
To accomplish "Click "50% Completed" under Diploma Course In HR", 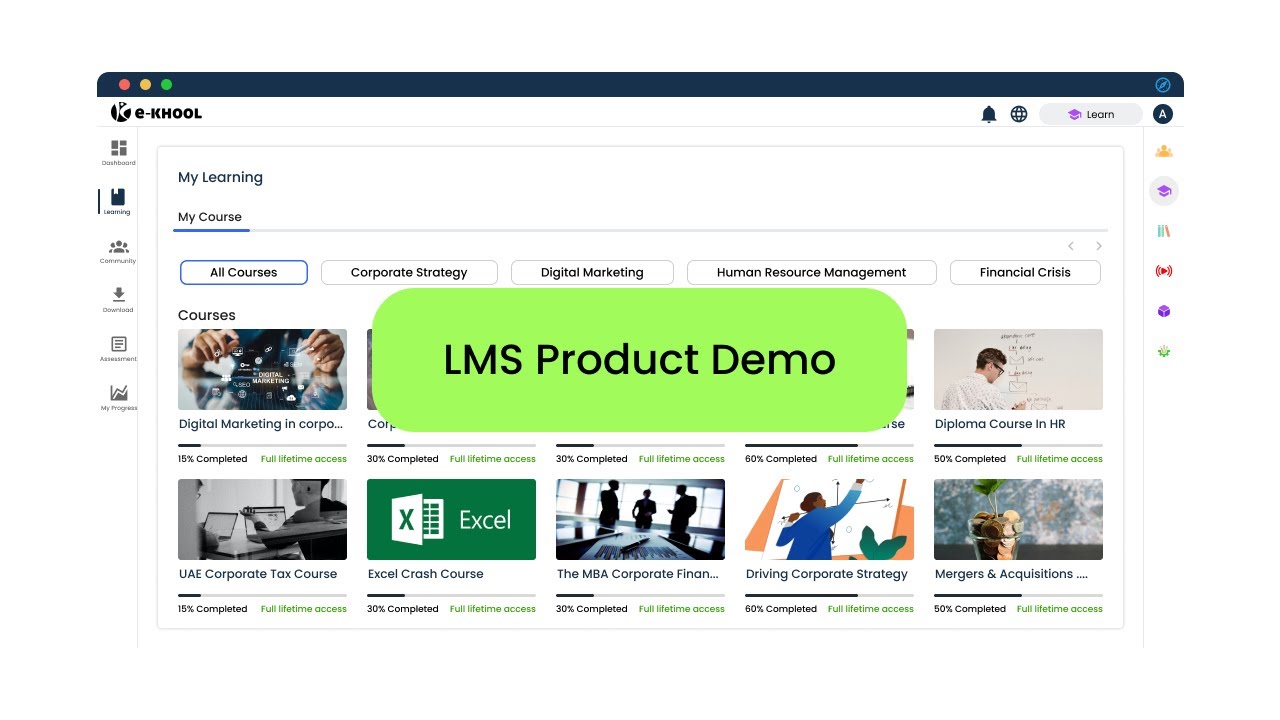I will 970,459.
